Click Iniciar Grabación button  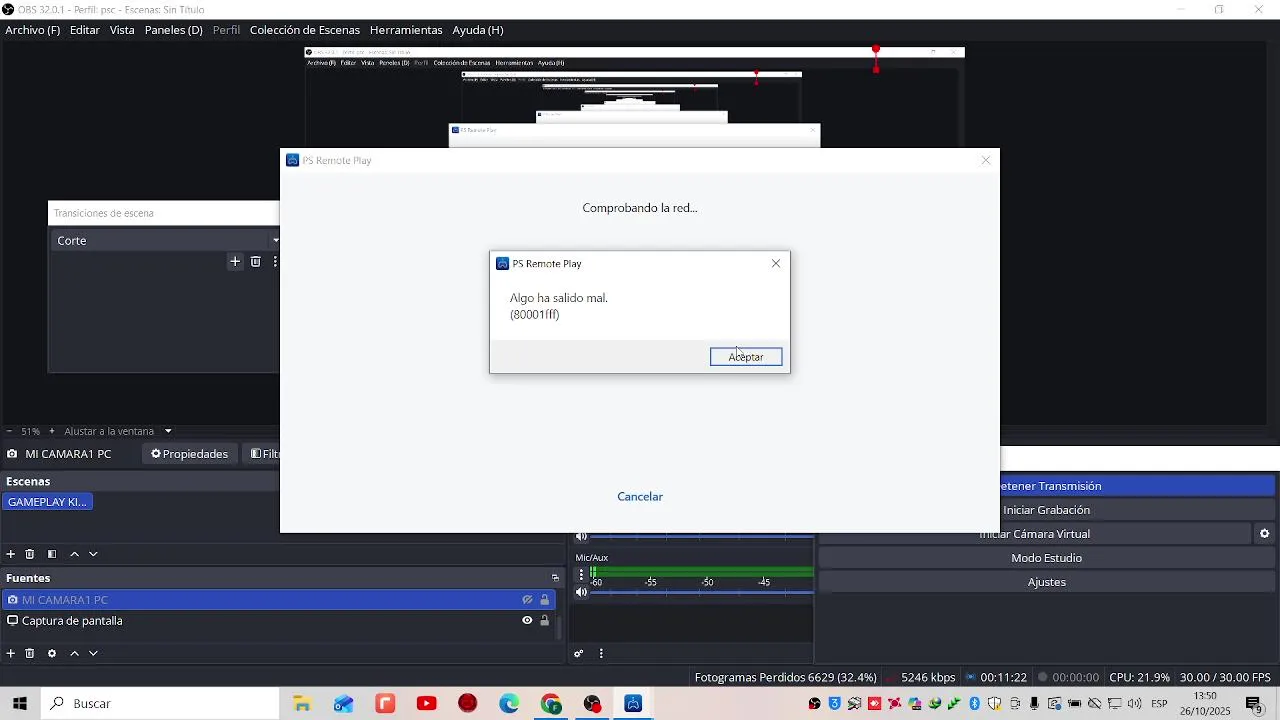1140,510
